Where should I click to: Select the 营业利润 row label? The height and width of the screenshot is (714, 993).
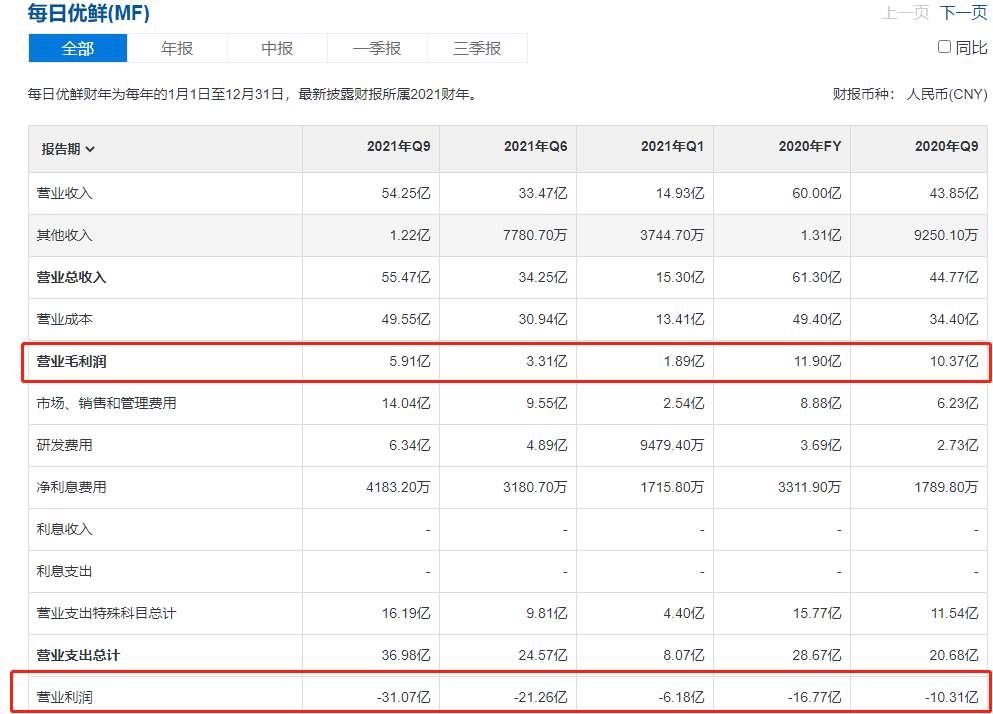(x=64, y=697)
